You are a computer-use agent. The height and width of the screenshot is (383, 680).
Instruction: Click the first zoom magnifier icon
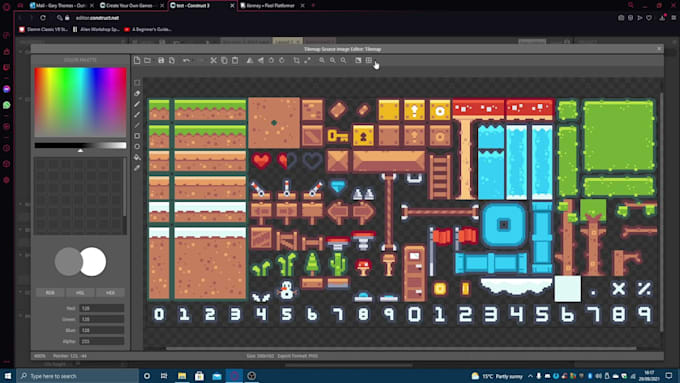point(322,60)
